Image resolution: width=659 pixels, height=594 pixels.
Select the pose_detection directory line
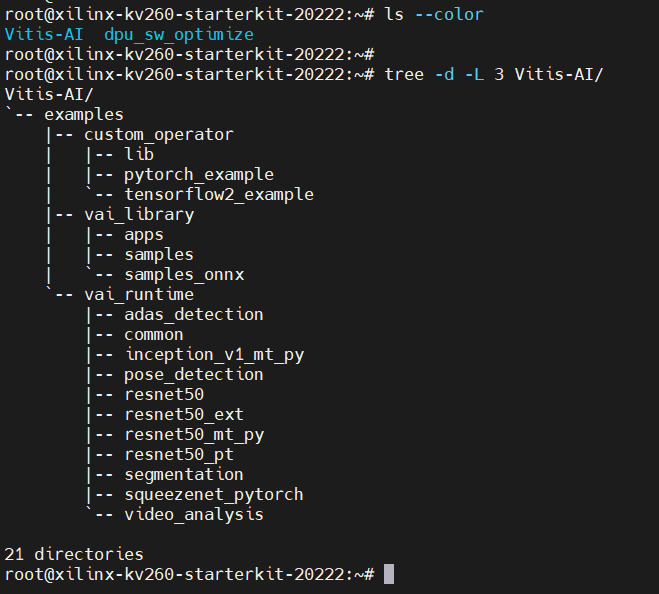(194, 375)
